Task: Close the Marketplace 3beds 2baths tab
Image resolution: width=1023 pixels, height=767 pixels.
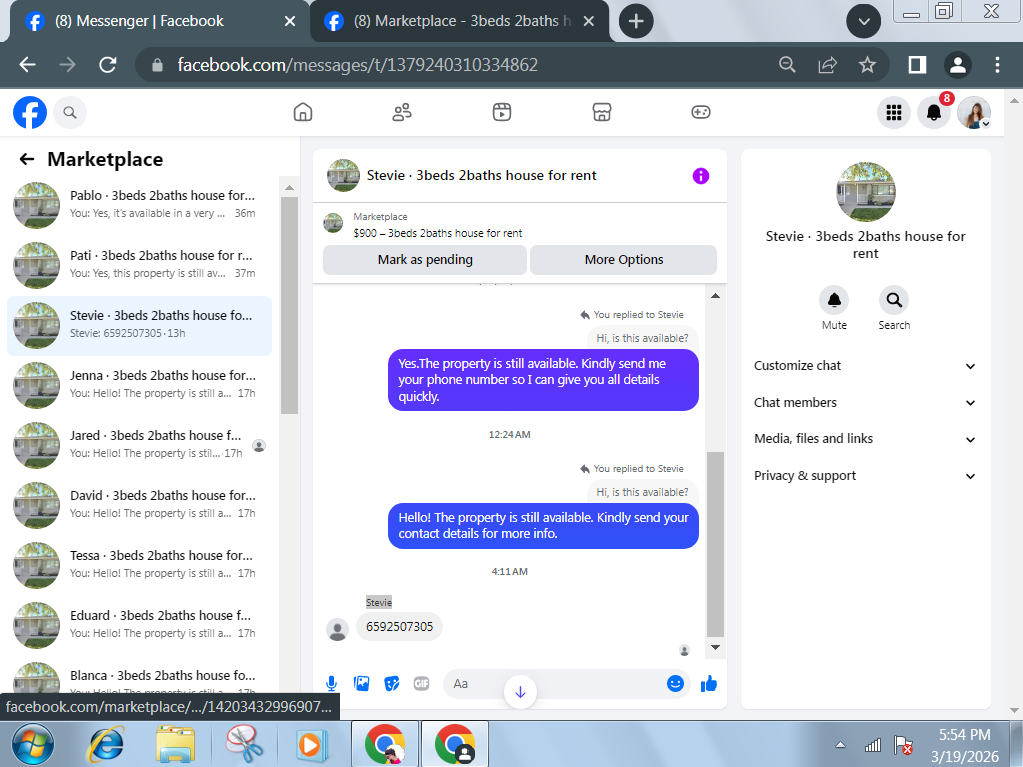Action: click(588, 22)
